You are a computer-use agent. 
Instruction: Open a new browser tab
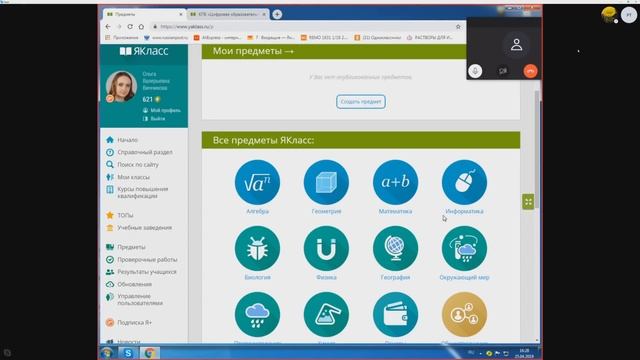[277, 14]
